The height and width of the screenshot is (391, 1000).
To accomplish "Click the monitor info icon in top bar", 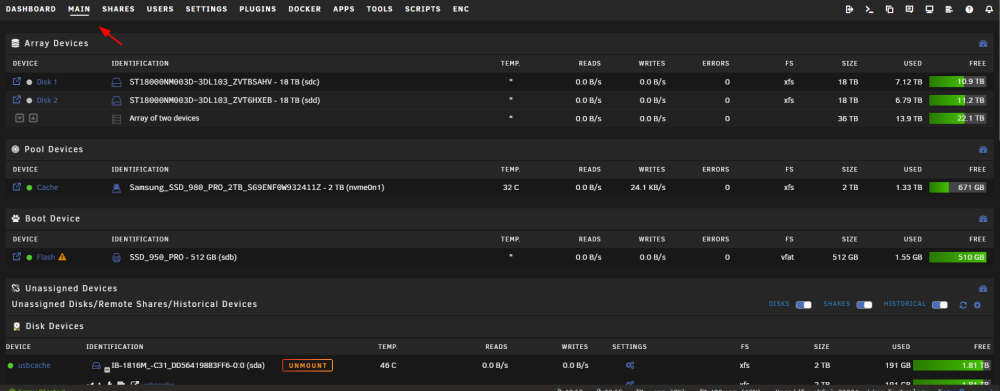I will [x=929, y=10].
